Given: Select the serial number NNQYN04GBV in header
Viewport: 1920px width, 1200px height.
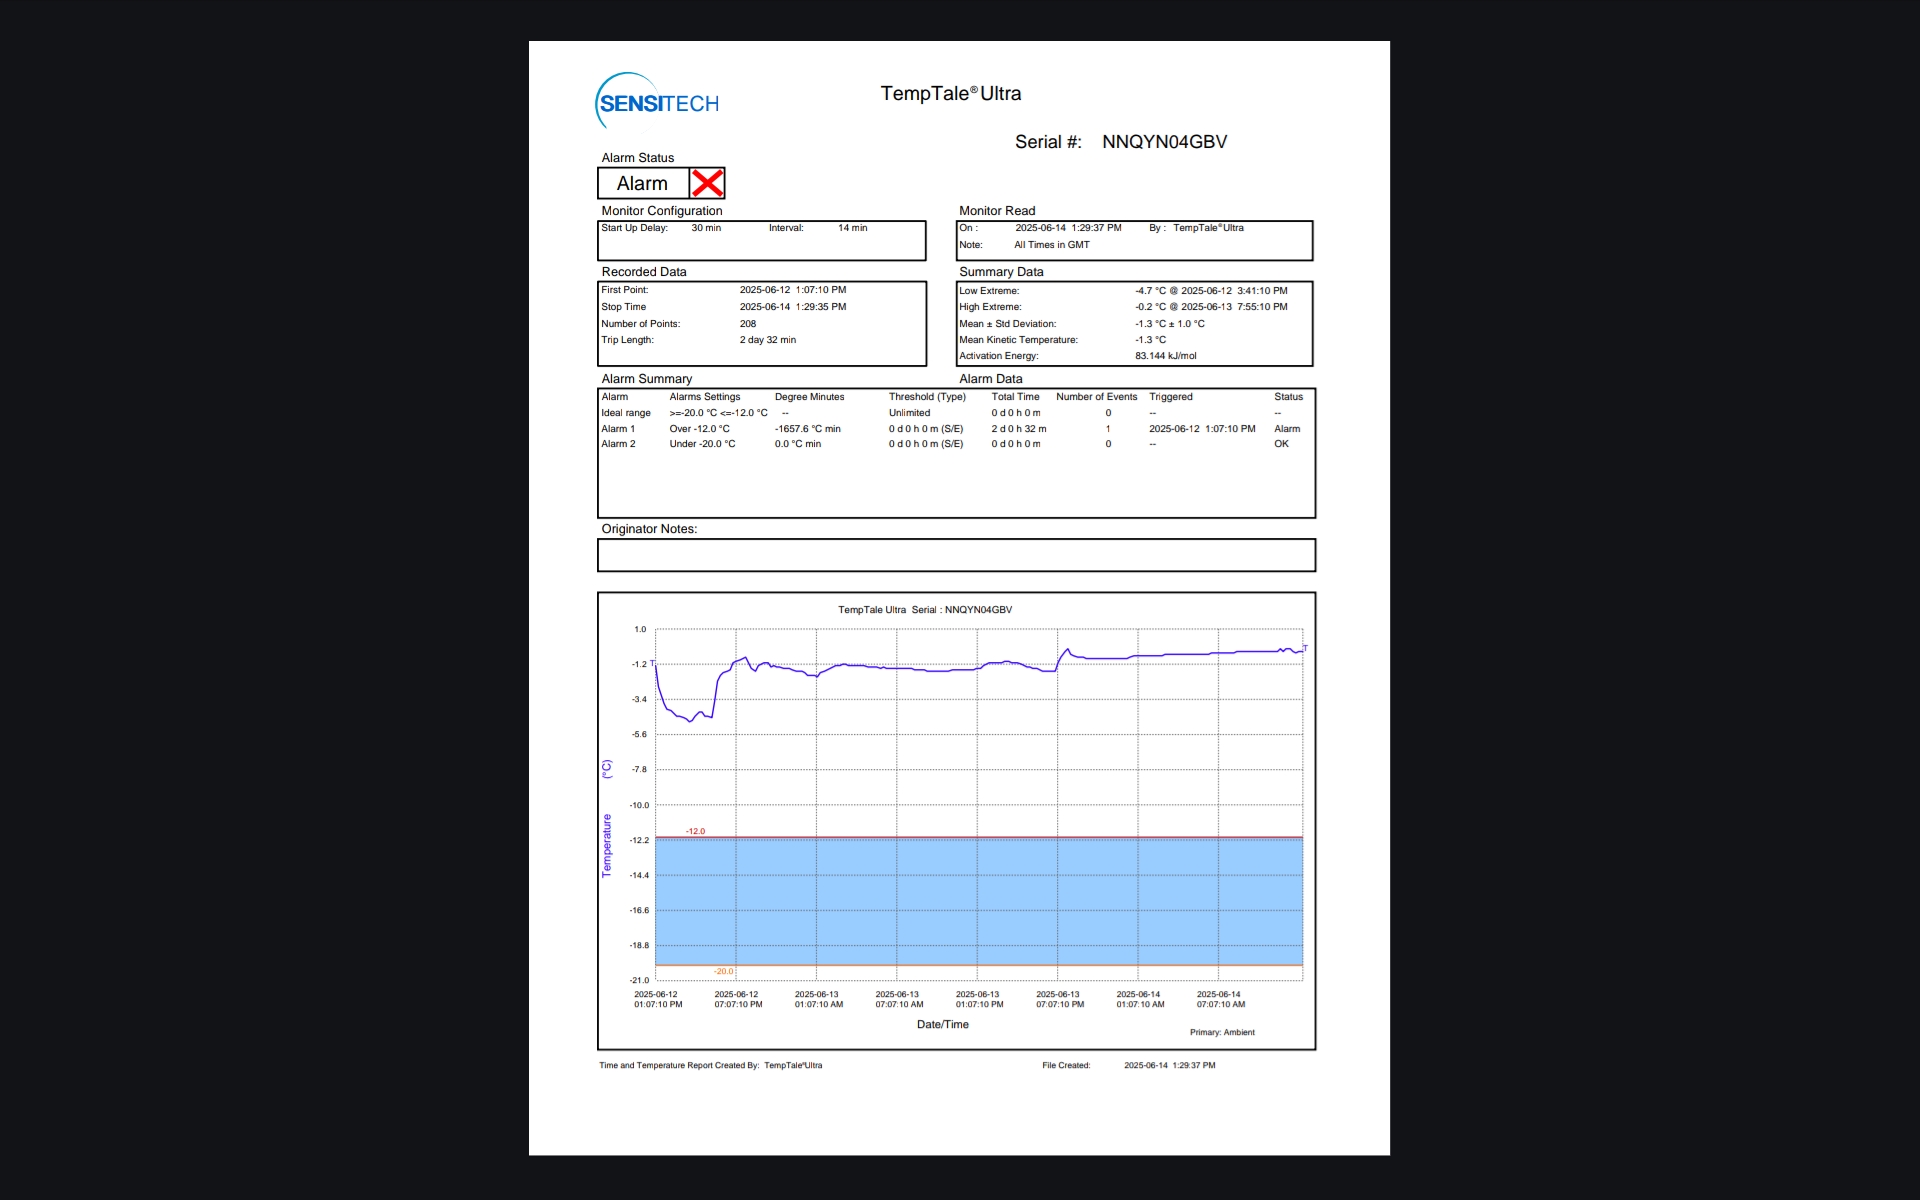Looking at the screenshot, I should pos(1164,142).
